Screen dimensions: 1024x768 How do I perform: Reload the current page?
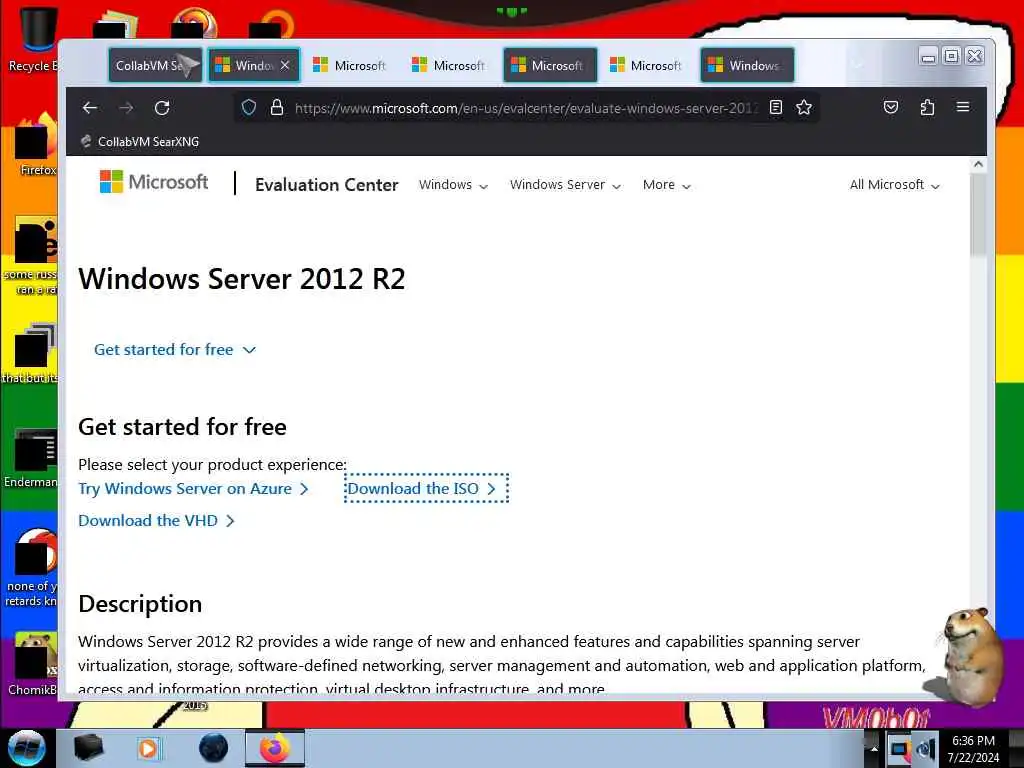[x=162, y=108]
